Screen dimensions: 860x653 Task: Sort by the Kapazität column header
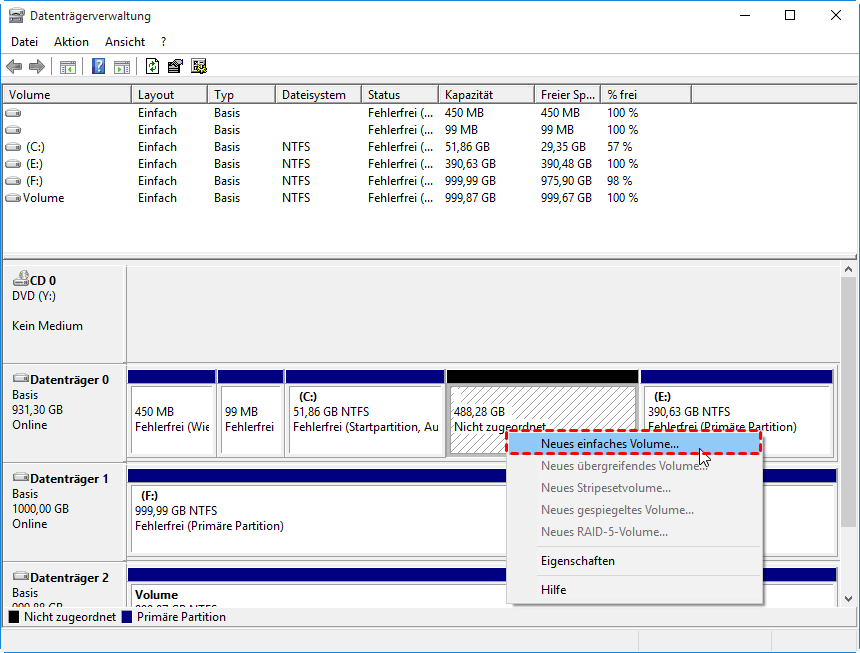tap(486, 95)
